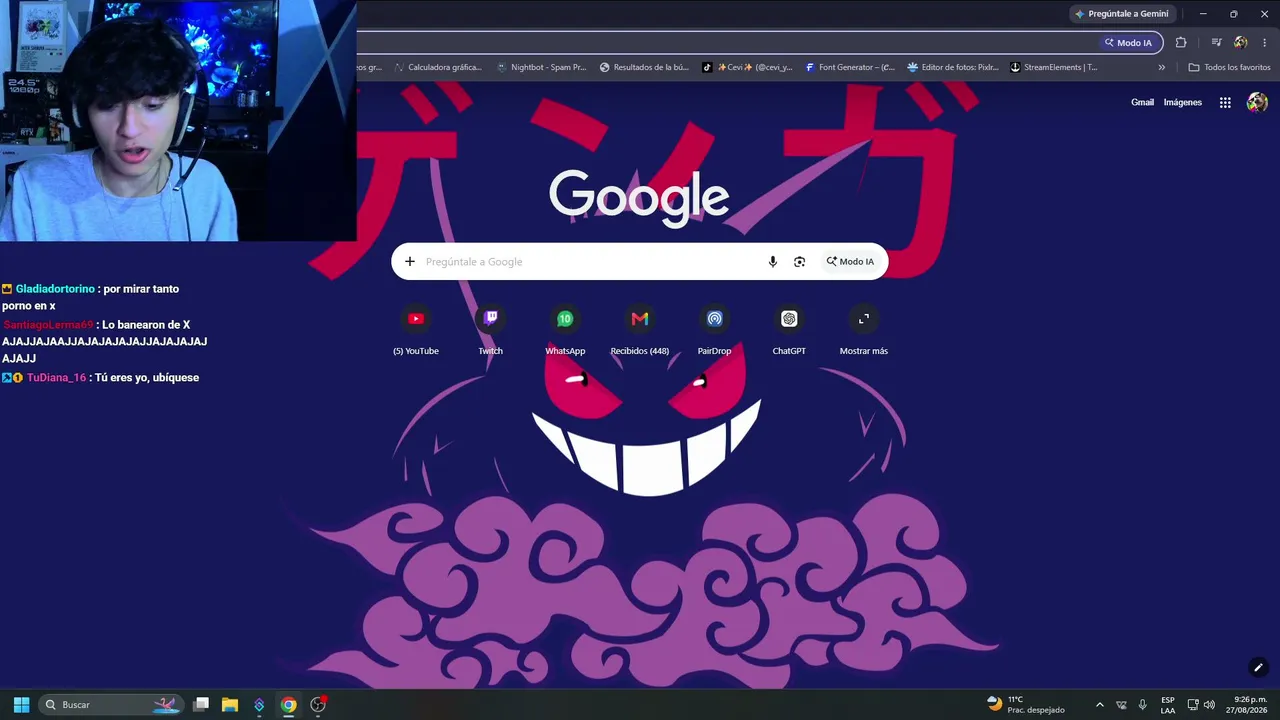Screen dimensions: 1280x720
Task: Open the StreamElements bookmark
Action: [x=1054, y=67]
